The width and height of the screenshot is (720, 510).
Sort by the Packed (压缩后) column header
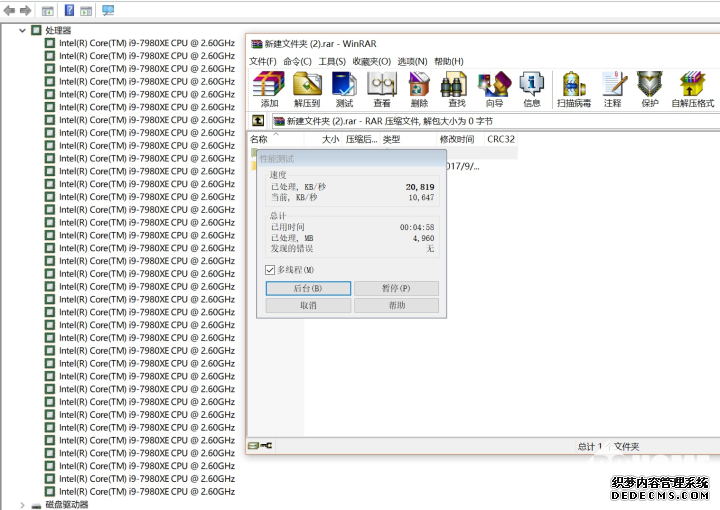361,139
